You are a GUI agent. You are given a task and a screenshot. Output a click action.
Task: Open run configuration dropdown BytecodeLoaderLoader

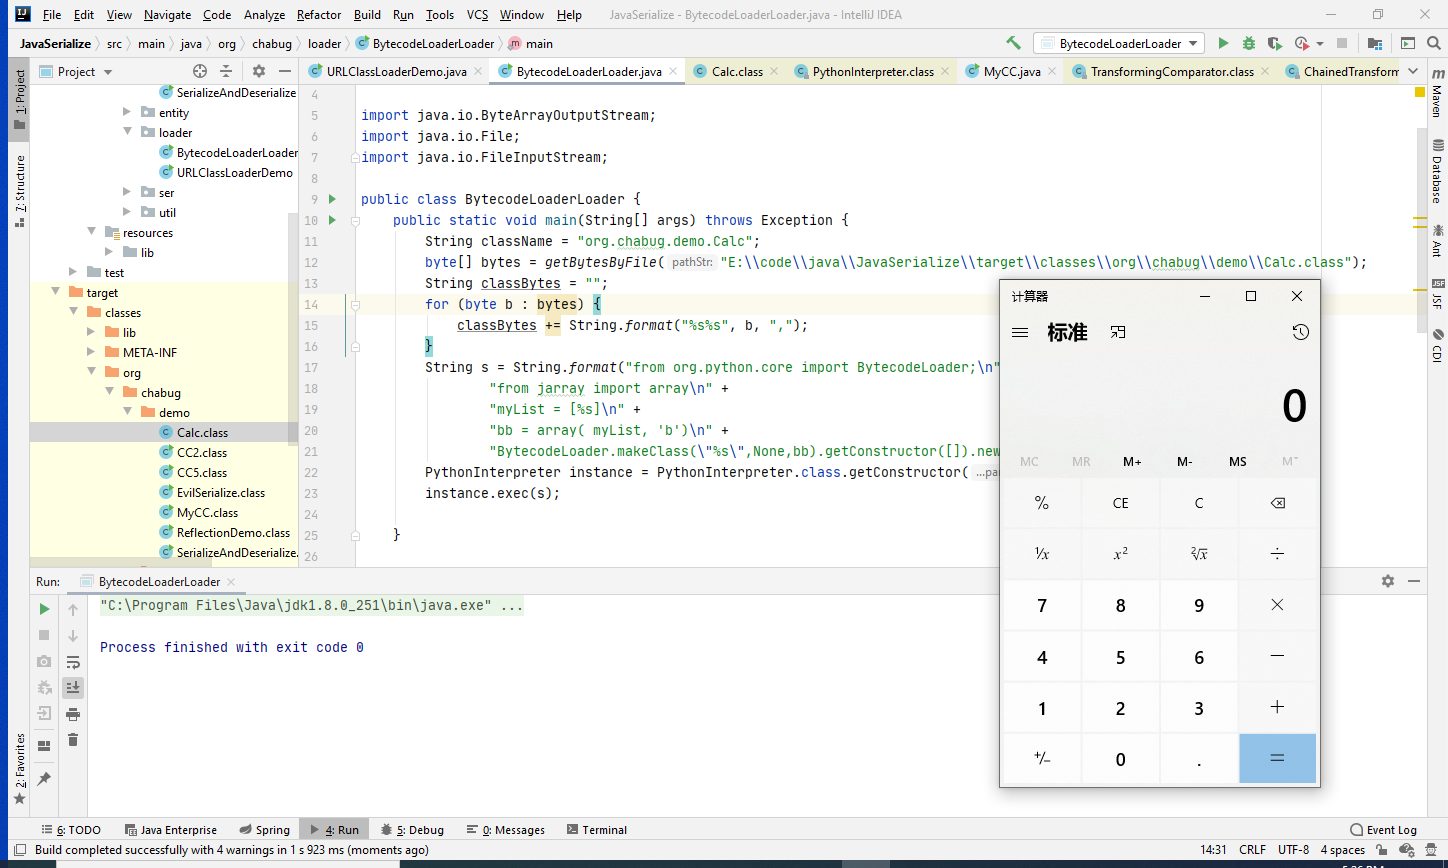(x=1121, y=43)
